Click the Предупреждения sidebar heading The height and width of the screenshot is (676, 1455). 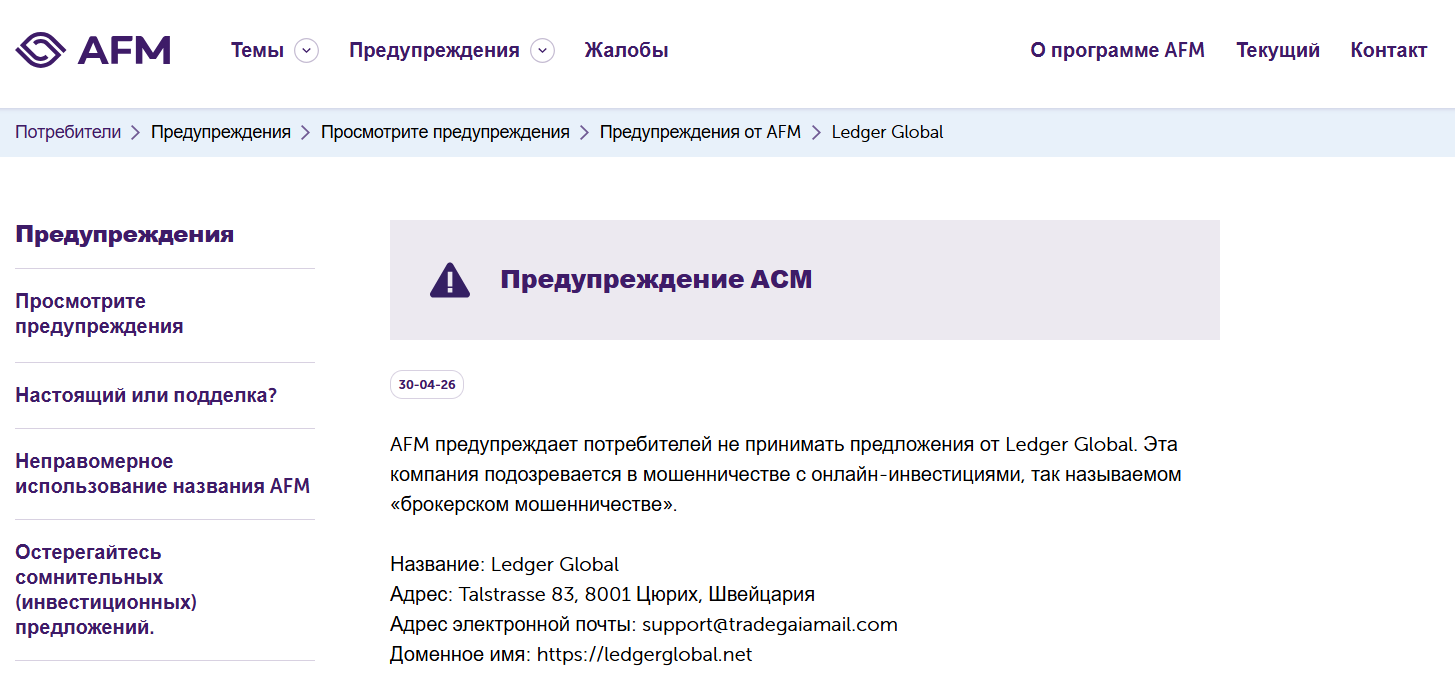click(x=124, y=234)
